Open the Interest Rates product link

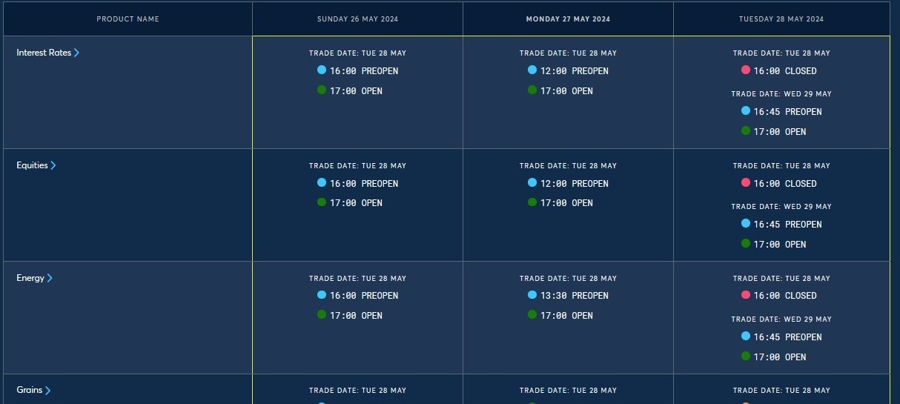(x=44, y=53)
